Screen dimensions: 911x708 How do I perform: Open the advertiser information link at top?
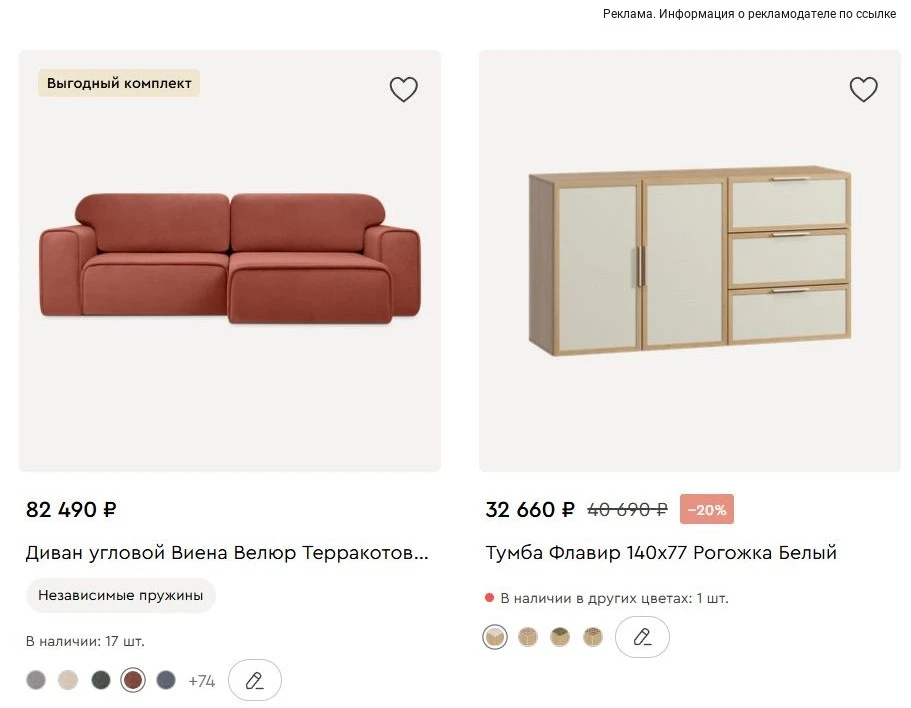[749, 14]
